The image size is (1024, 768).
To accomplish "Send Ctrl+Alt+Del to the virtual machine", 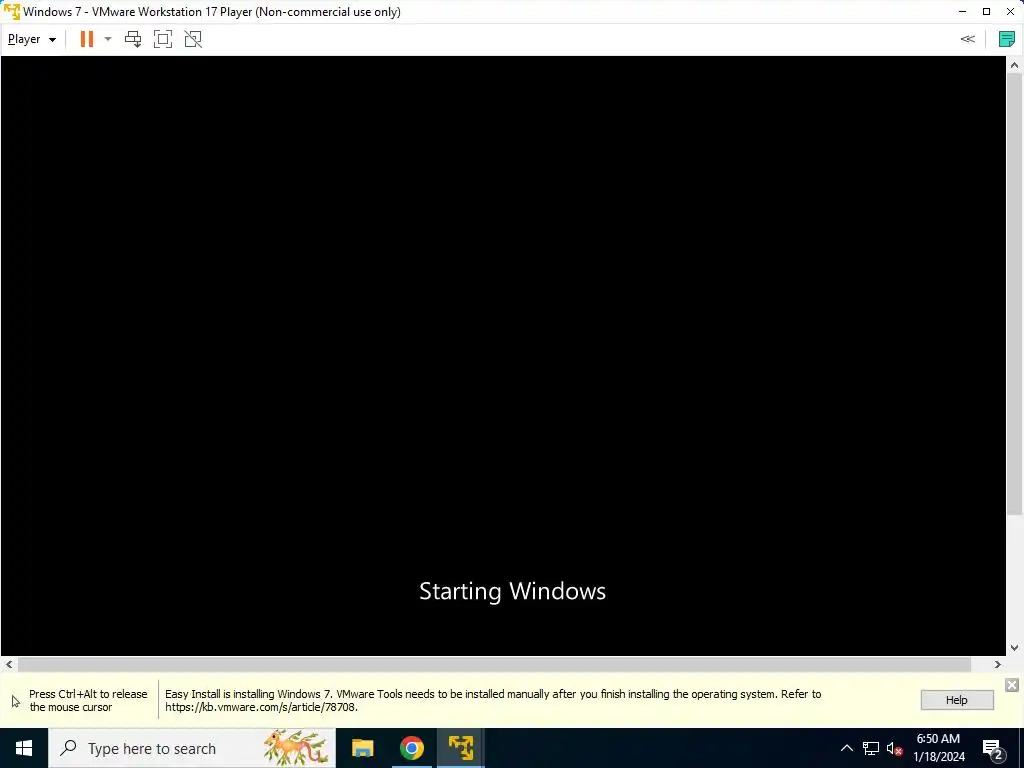I will pyautogui.click(x=133, y=39).
